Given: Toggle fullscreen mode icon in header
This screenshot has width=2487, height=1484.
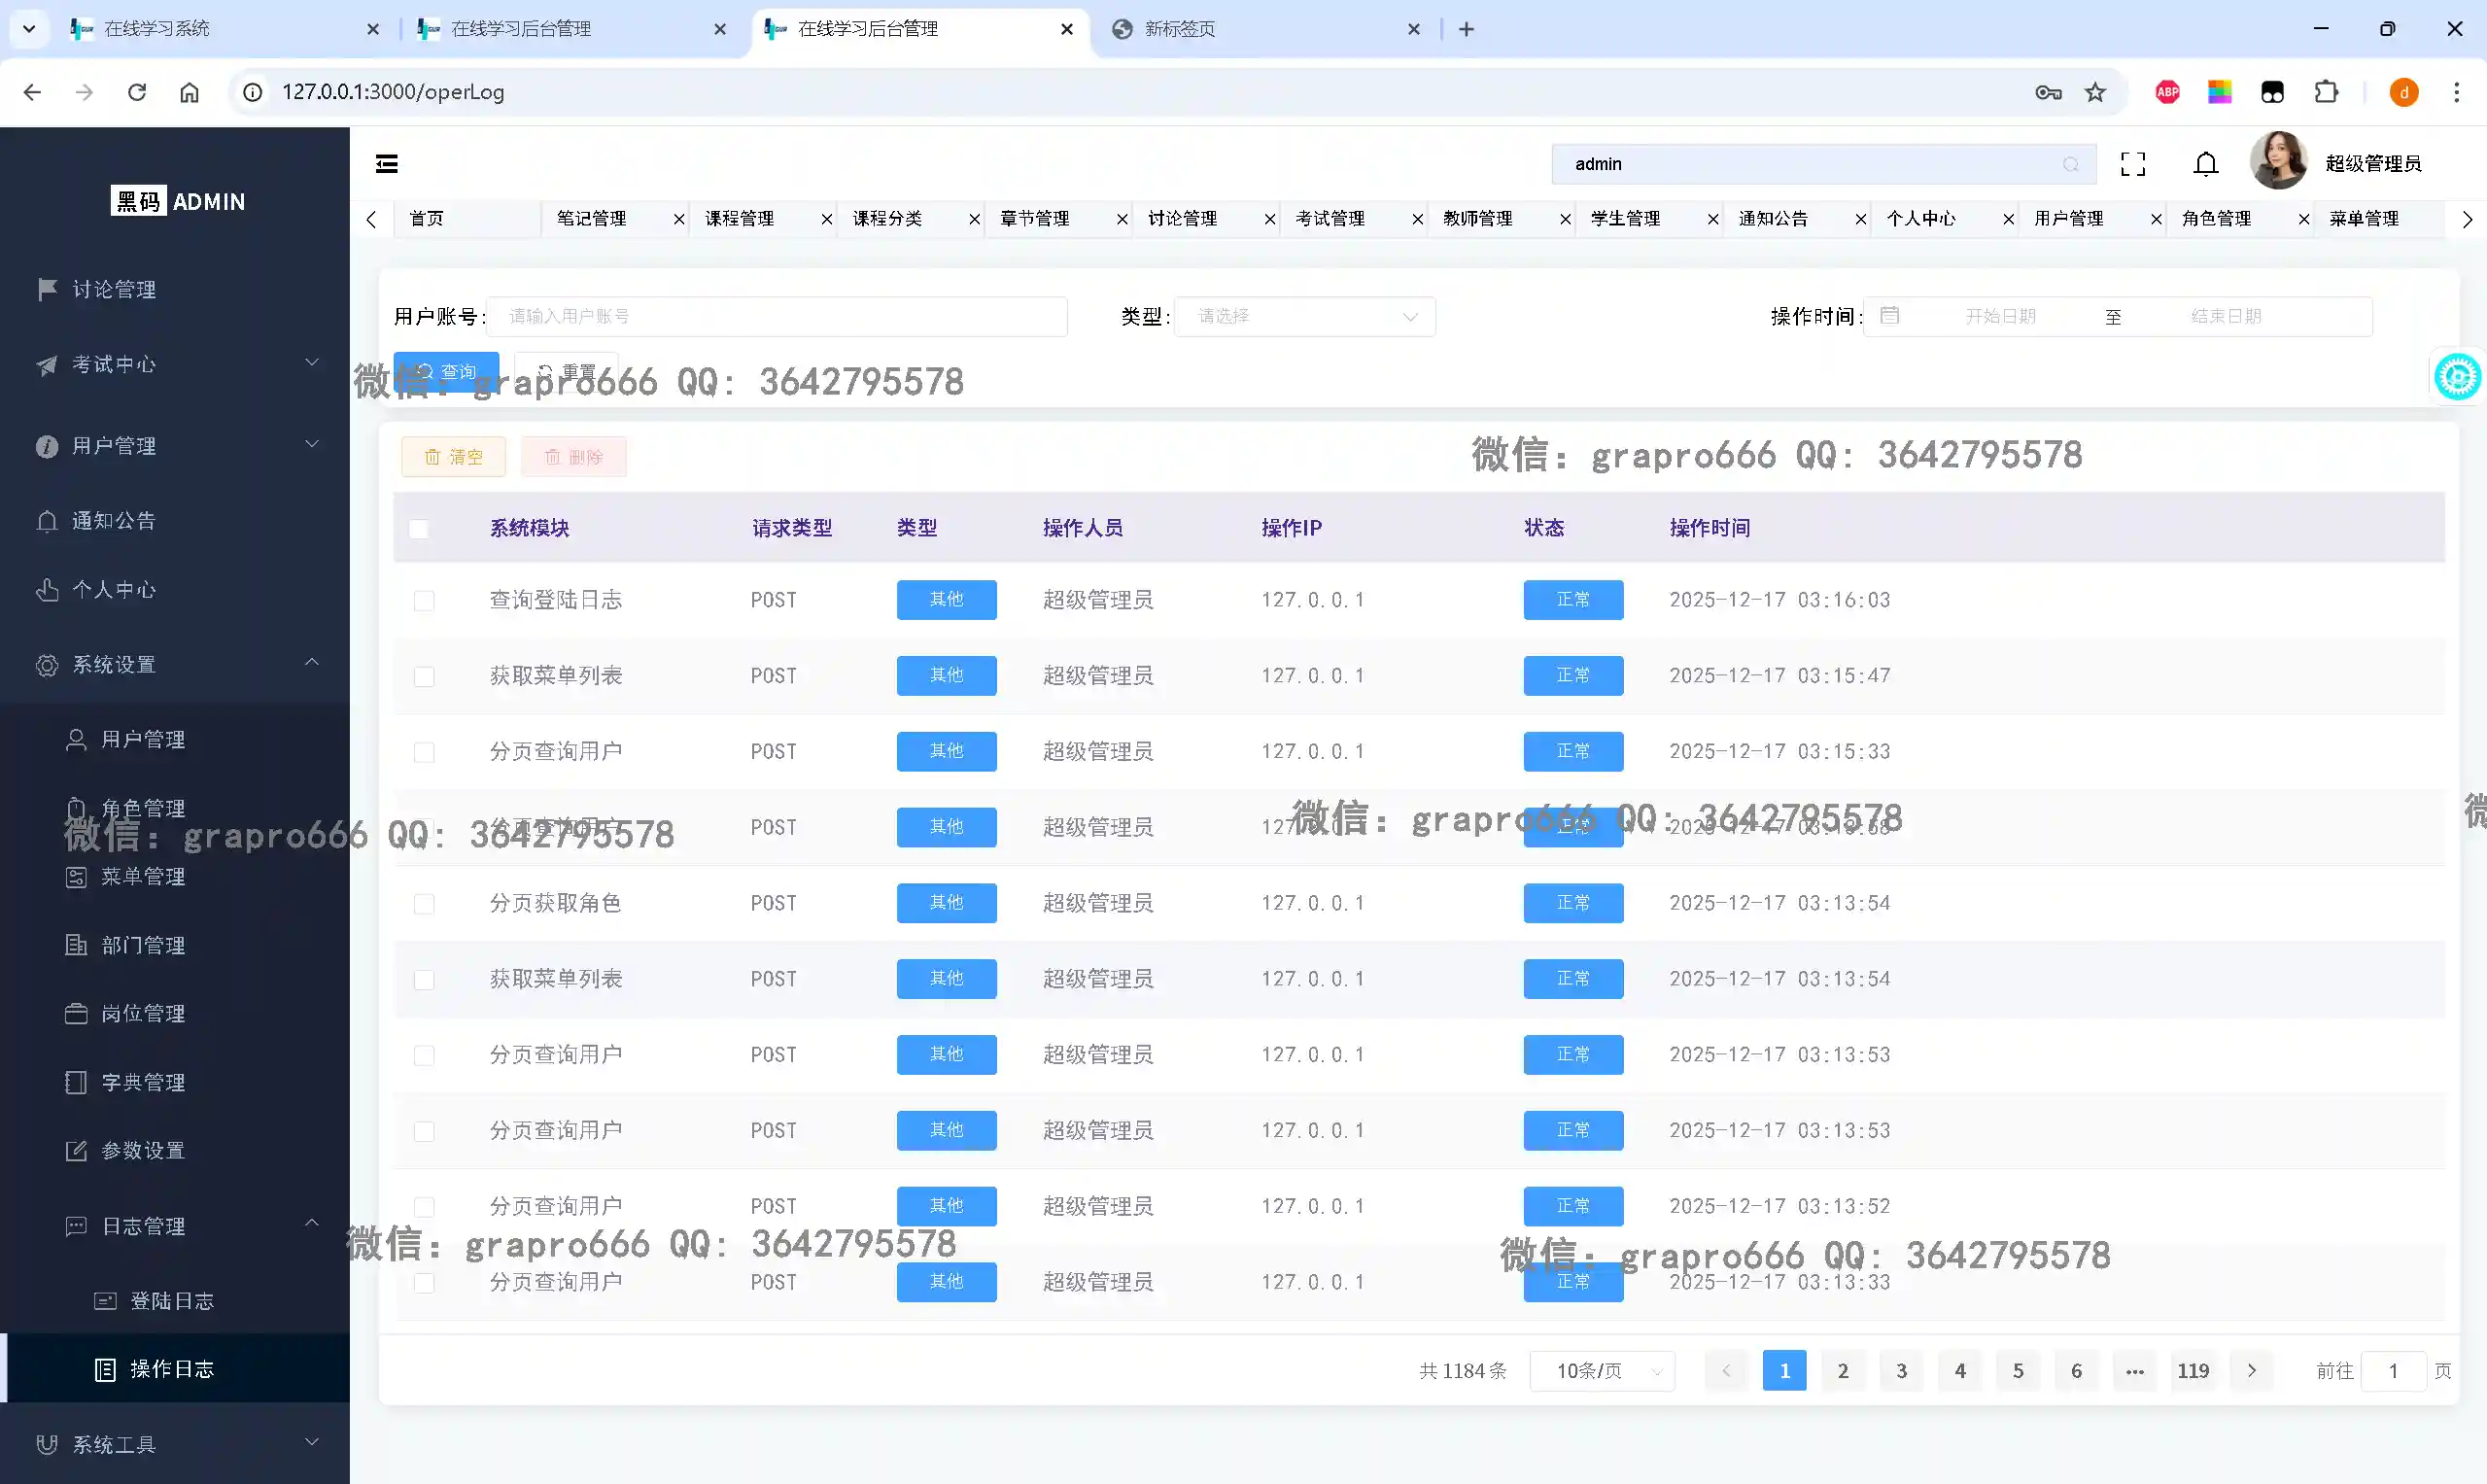Looking at the screenshot, I should pyautogui.click(x=2132, y=164).
